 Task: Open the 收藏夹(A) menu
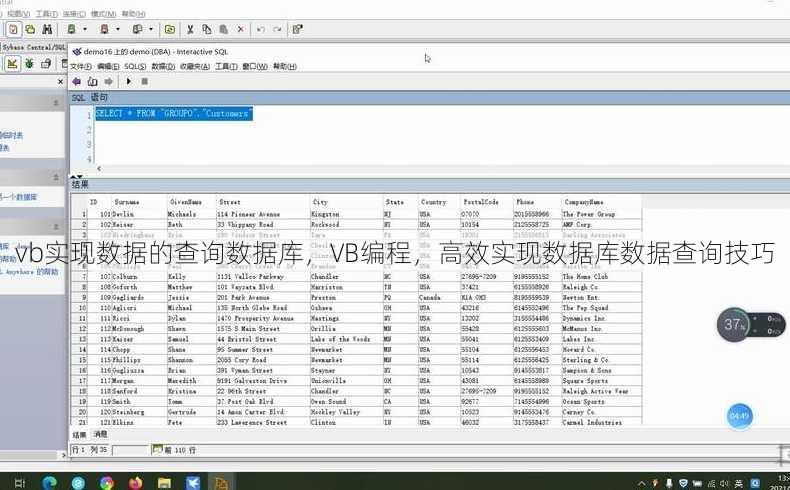[x=194, y=66]
